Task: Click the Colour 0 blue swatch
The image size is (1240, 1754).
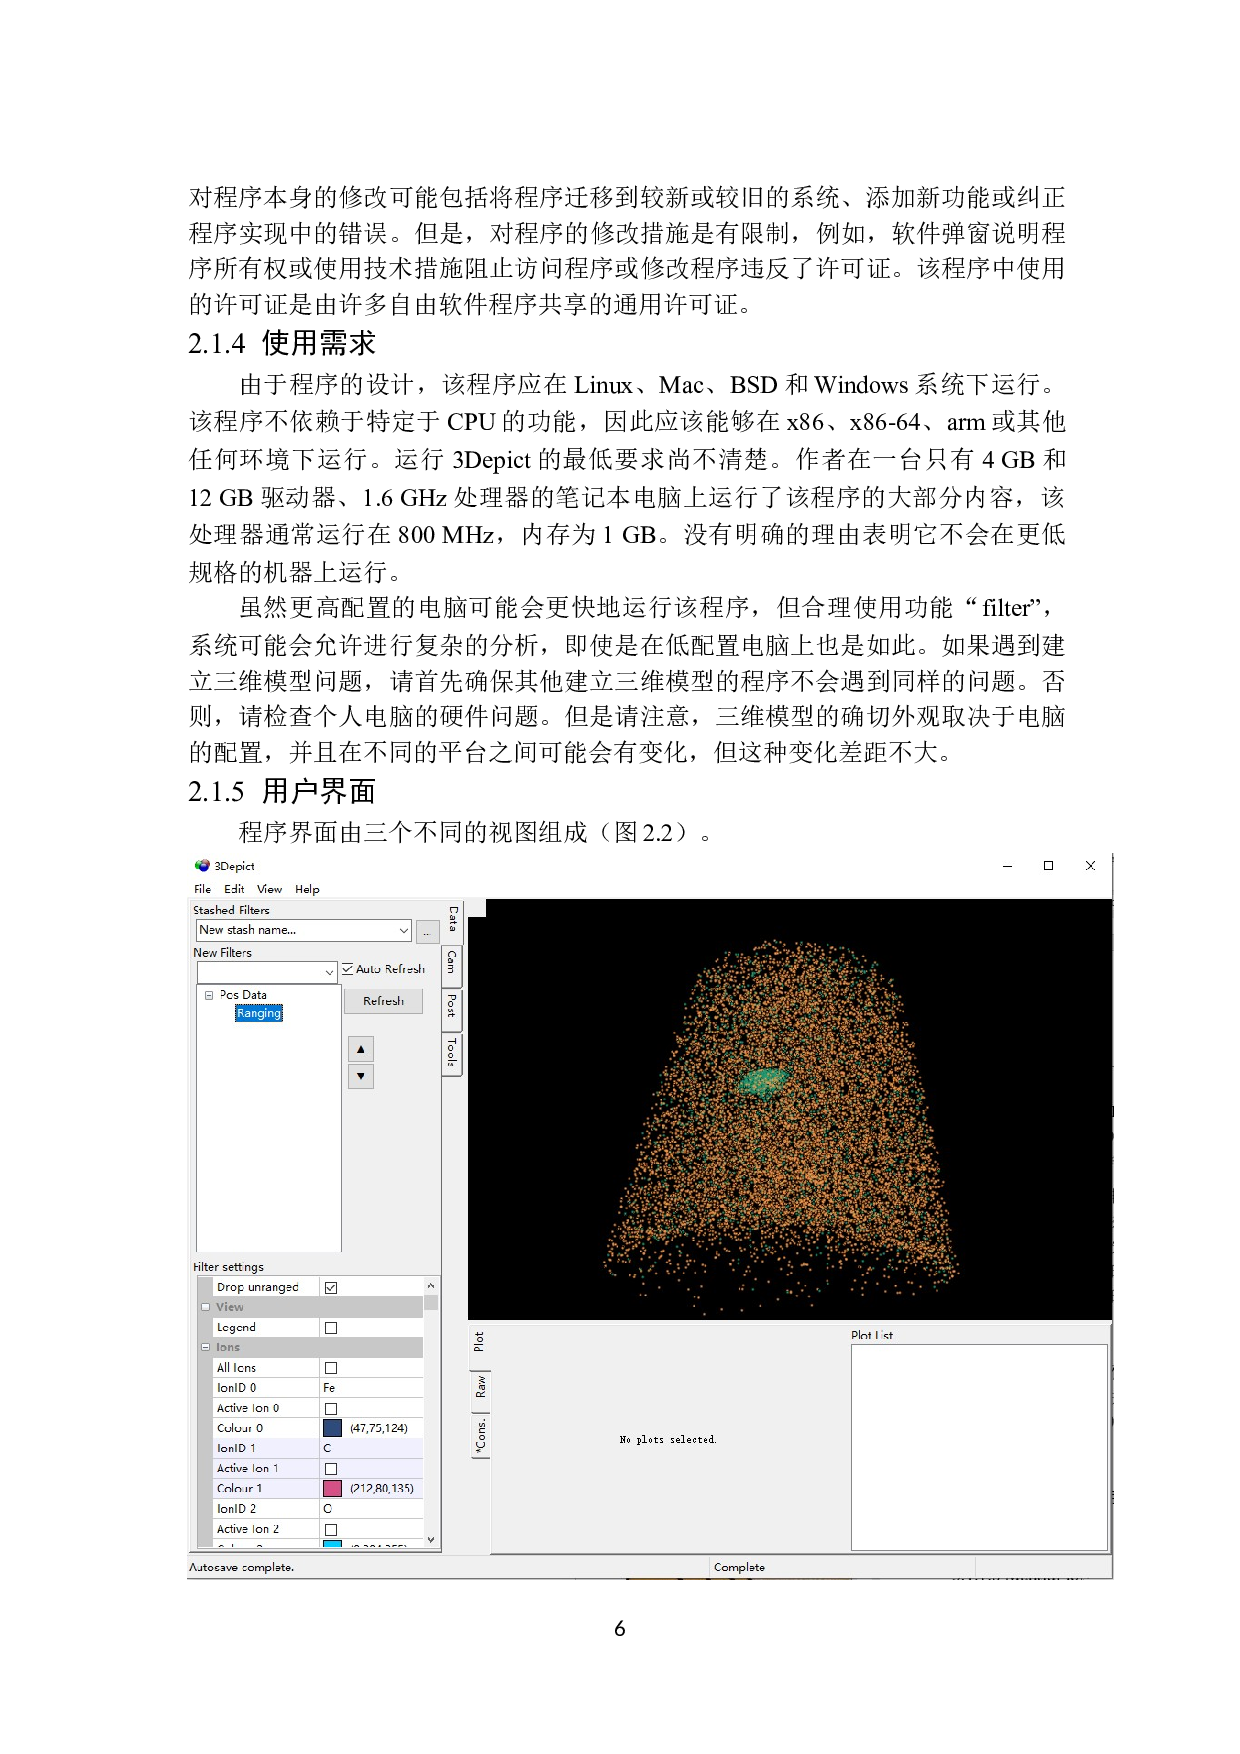Action: click(332, 1428)
